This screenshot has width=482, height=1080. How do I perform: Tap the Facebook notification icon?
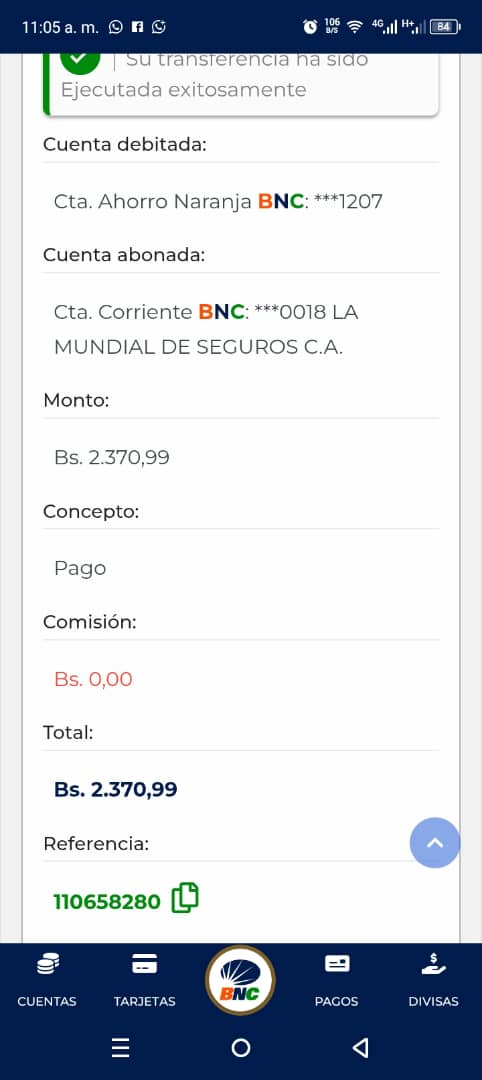click(138, 27)
